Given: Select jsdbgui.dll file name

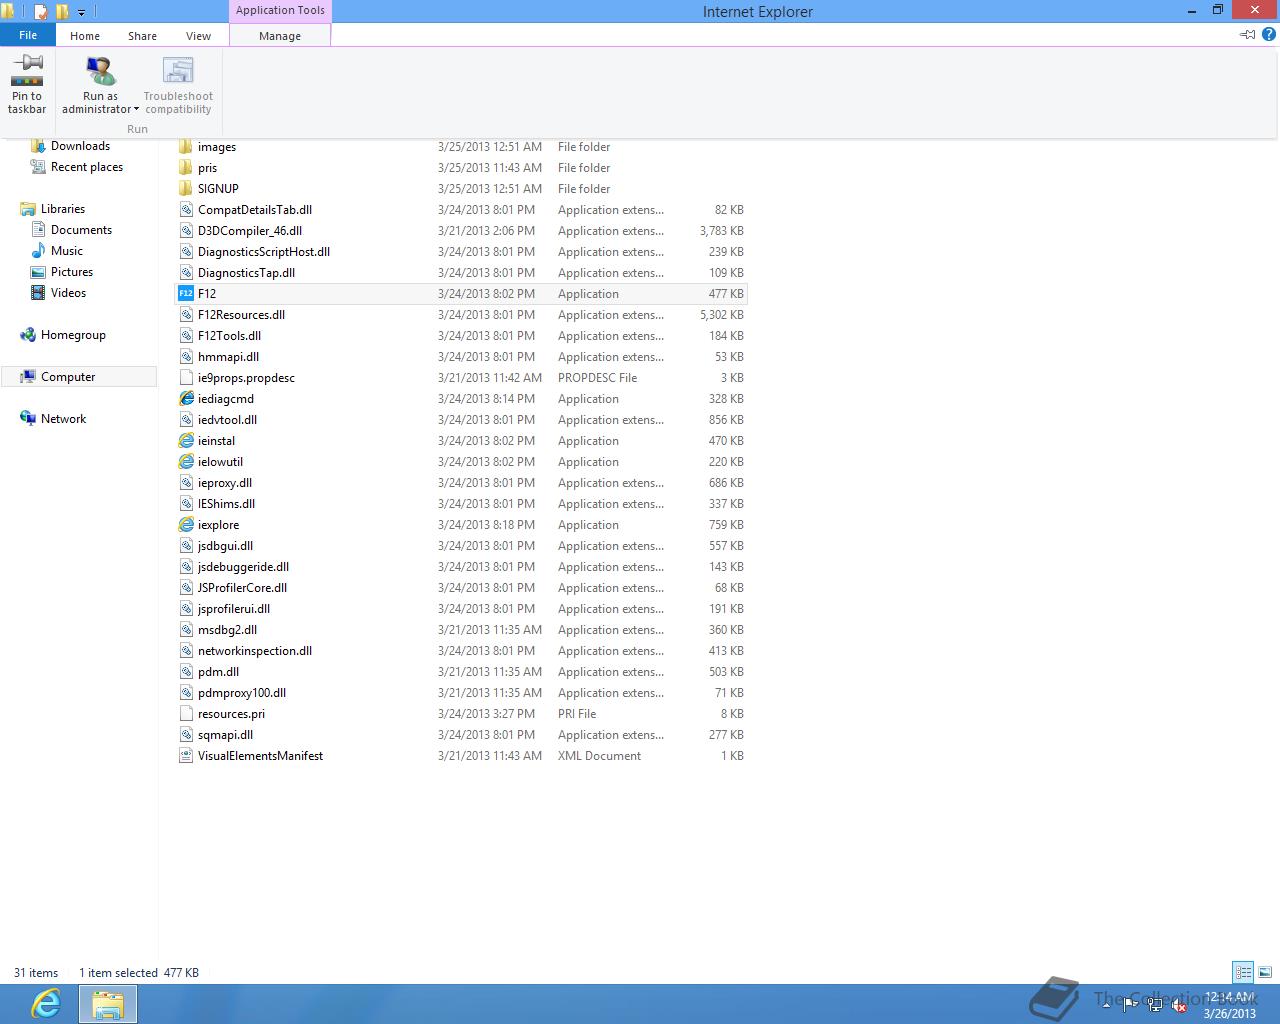Looking at the screenshot, I should point(225,546).
